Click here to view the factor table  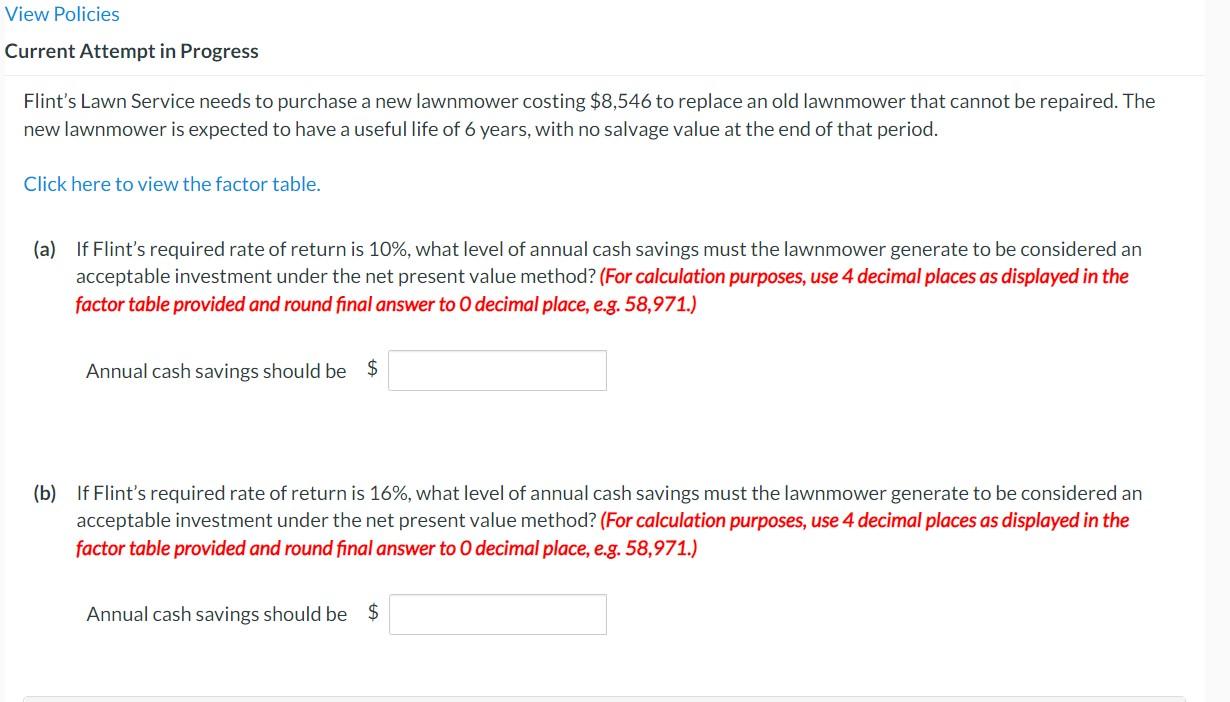click(170, 184)
